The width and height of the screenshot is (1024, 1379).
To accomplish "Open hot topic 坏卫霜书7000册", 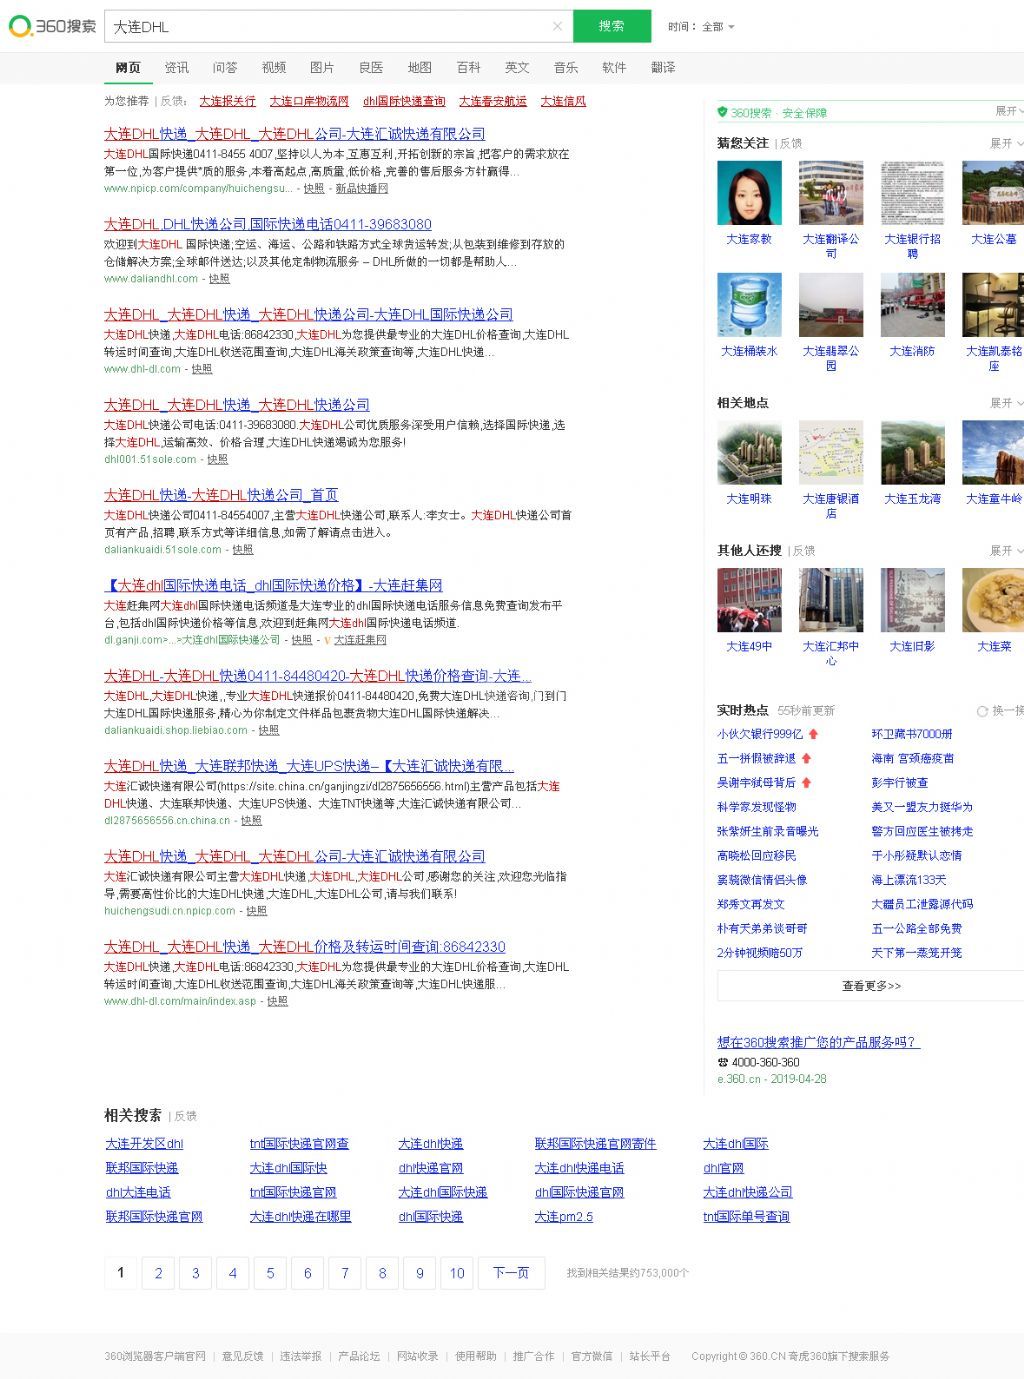I will click(912, 734).
